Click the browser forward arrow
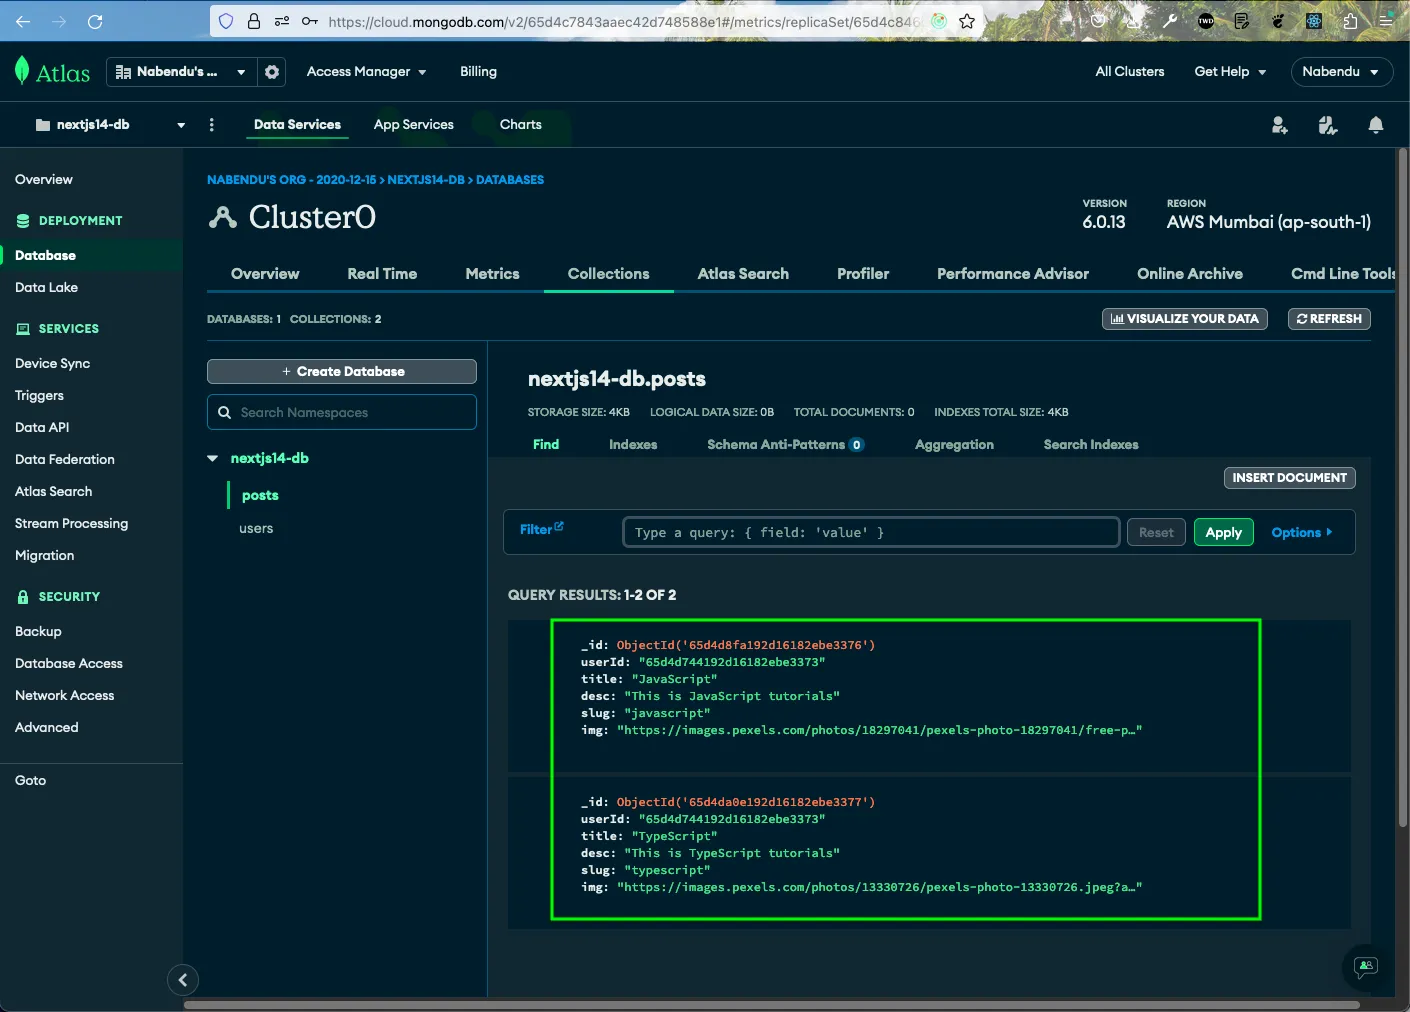The height and width of the screenshot is (1012, 1410). click(59, 21)
